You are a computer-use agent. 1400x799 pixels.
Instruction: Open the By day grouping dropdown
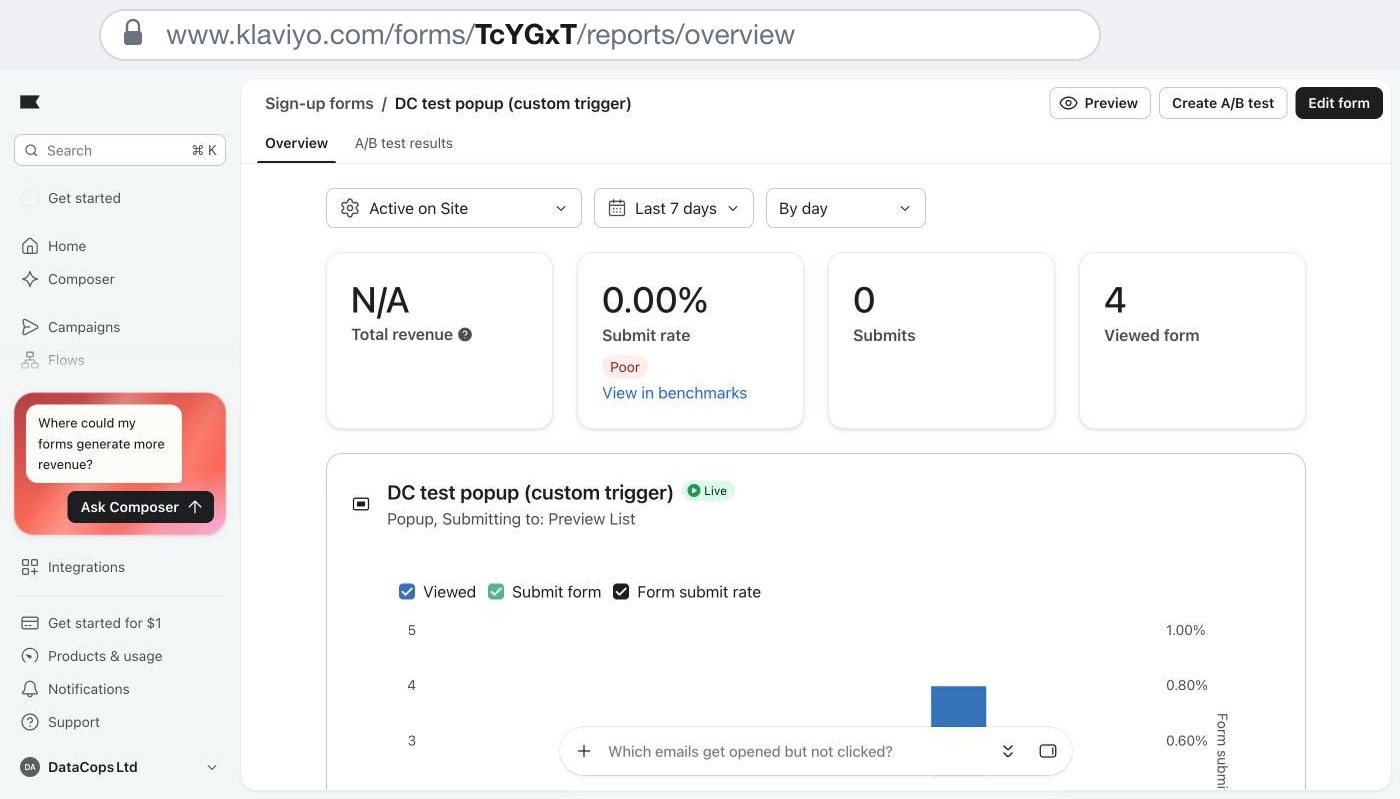click(846, 208)
